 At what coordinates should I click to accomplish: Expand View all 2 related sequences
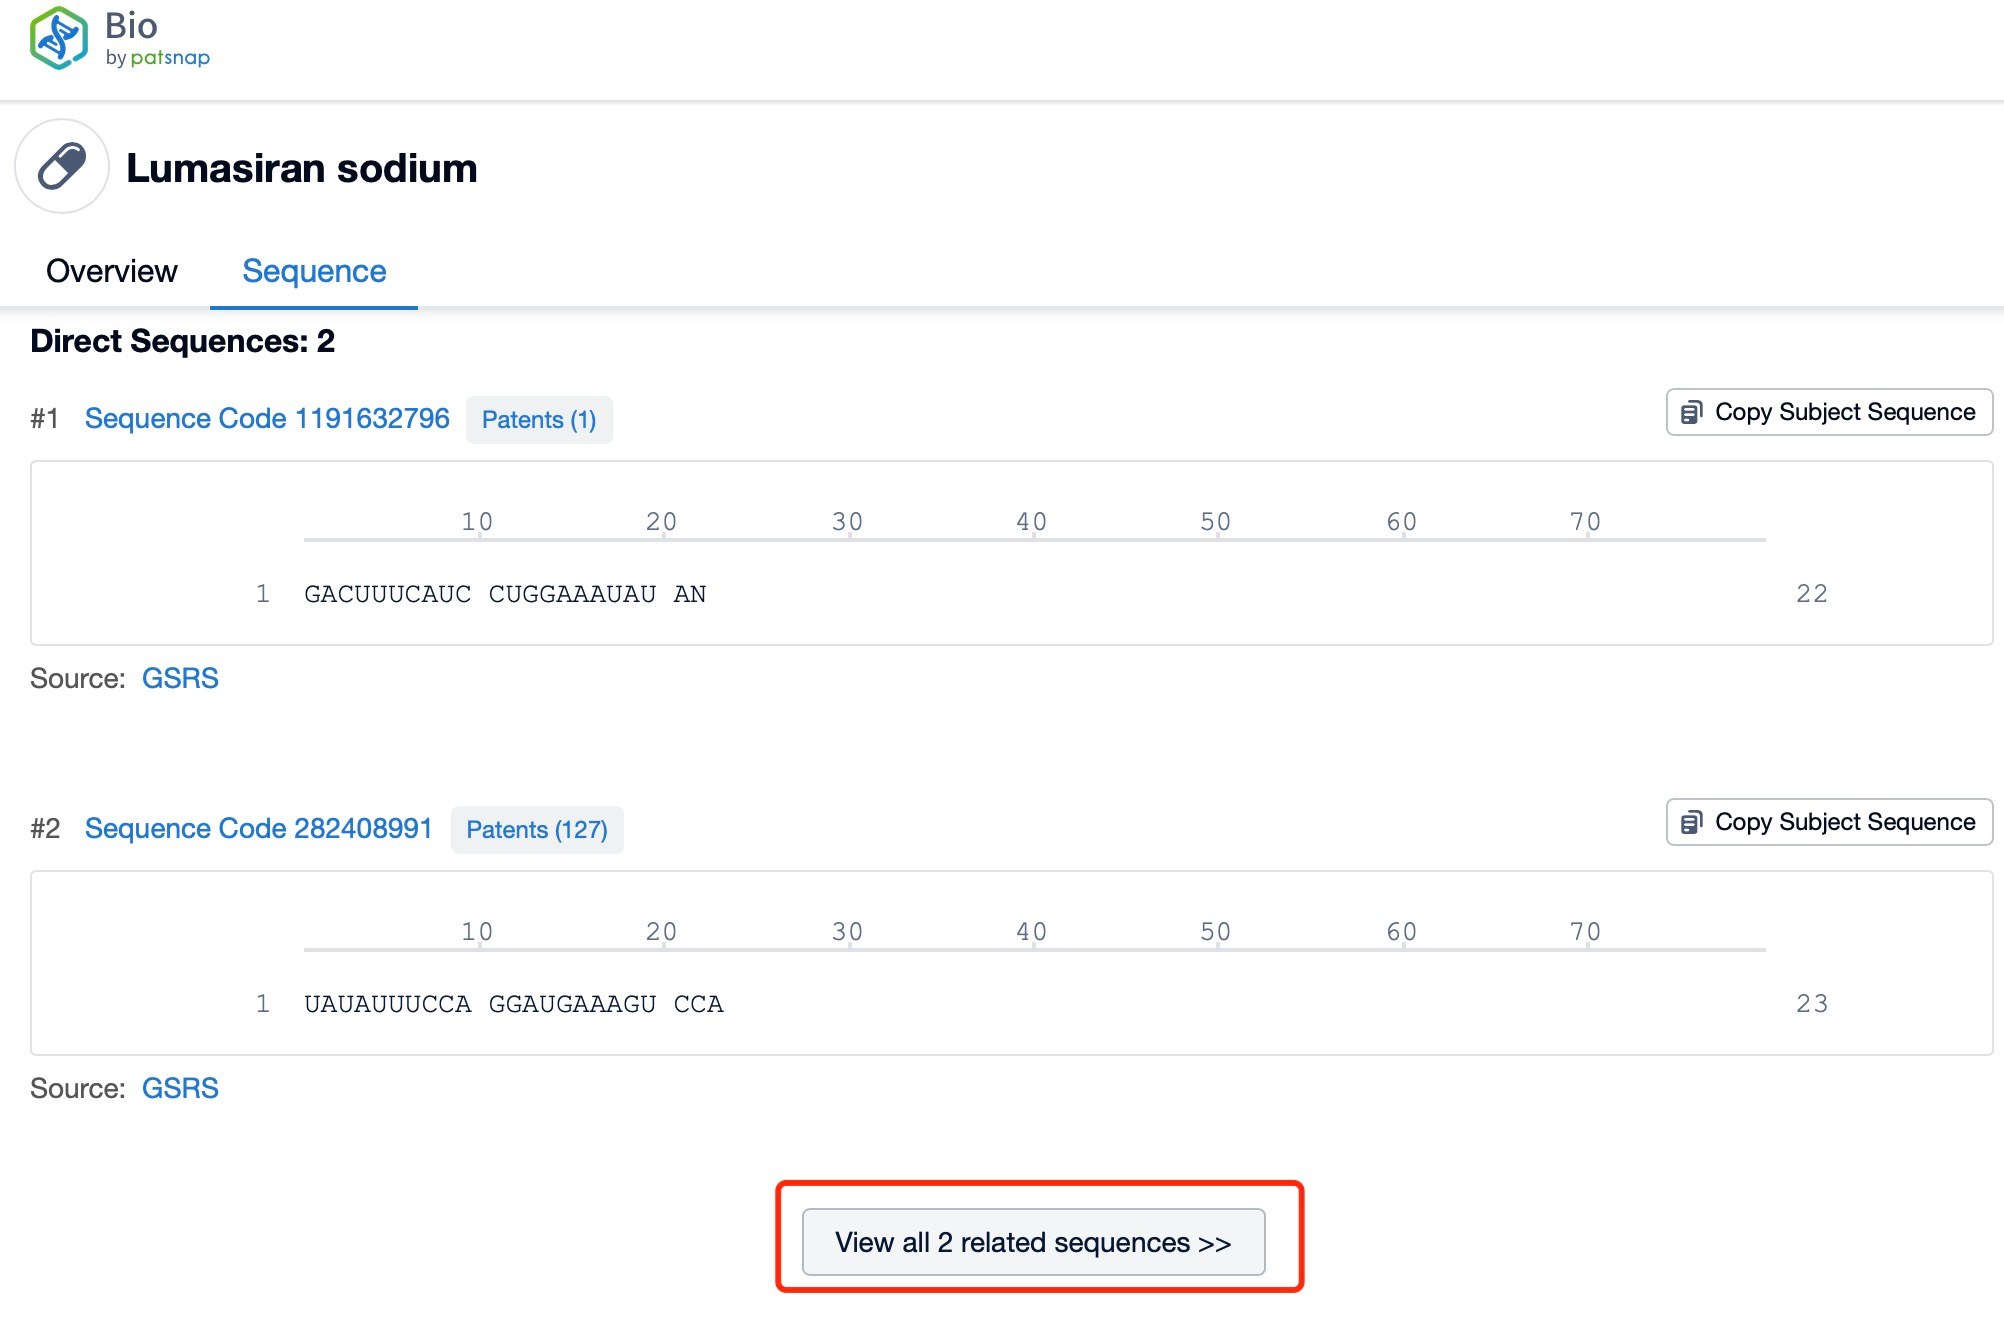click(1033, 1242)
